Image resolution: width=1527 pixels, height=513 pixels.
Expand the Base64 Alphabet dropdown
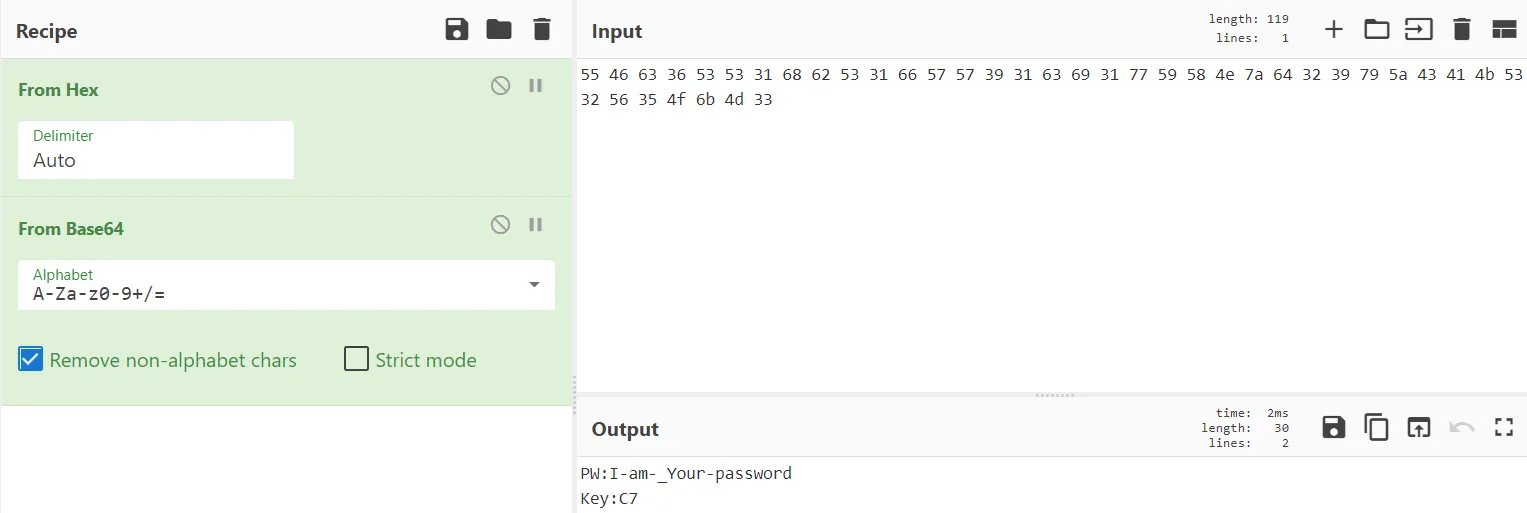coord(534,285)
